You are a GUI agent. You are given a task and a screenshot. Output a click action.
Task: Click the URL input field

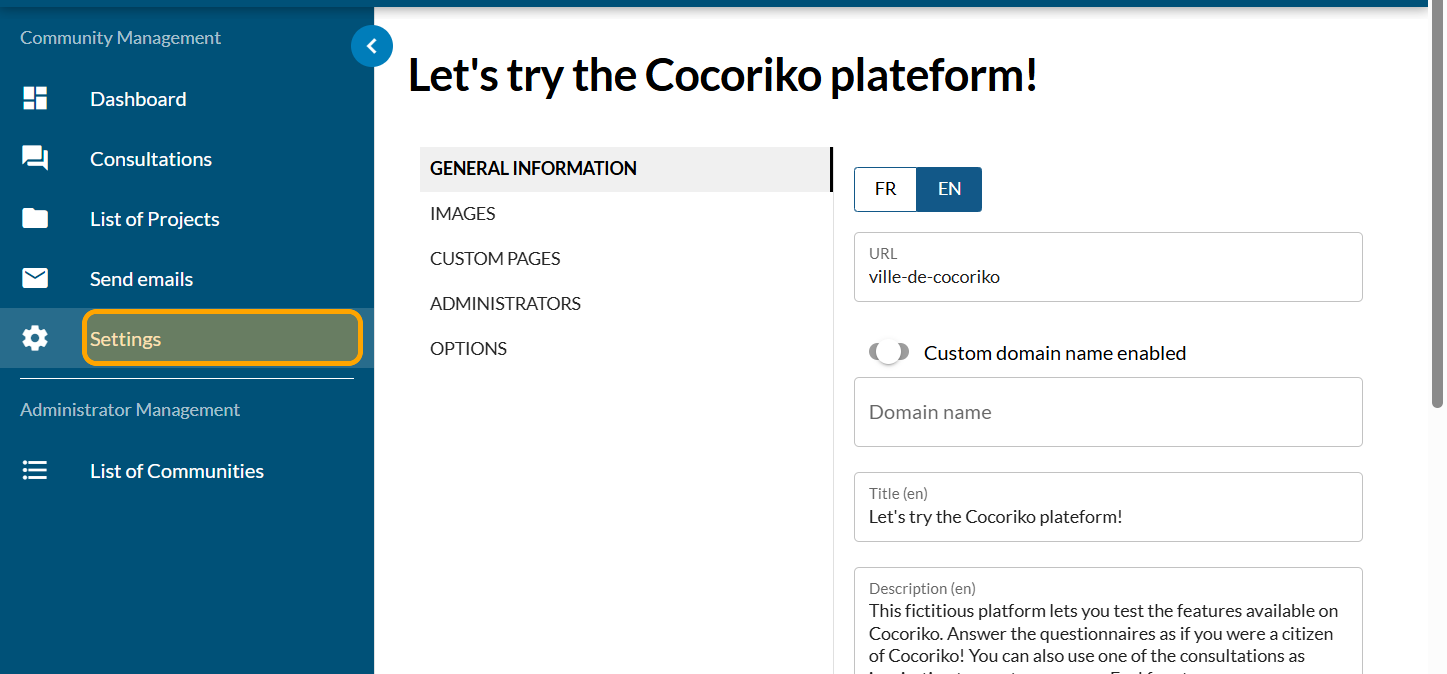click(x=1107, y=277)
